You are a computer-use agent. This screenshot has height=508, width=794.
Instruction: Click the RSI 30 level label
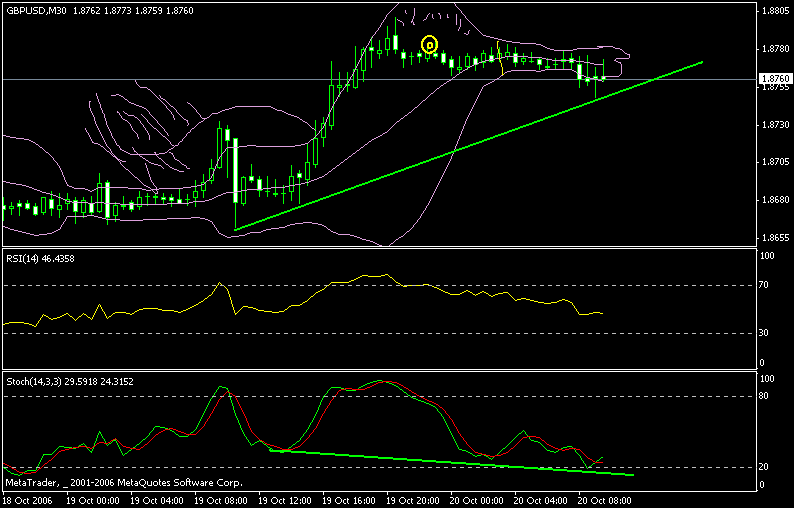point(764,333)
